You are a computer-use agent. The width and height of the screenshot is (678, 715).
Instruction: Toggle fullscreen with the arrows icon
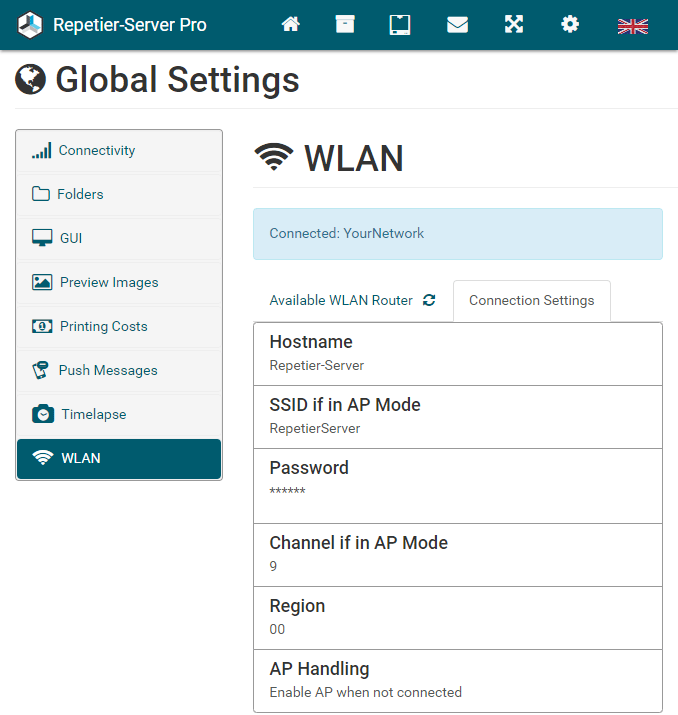pyautogui.click(x=514, y=24)
